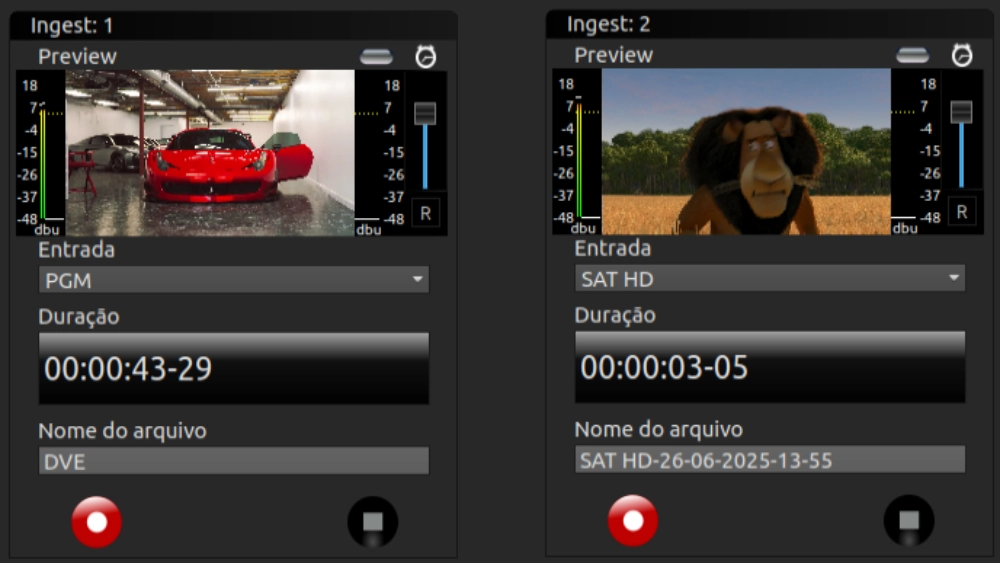1000x563 pixels.
Task: Click the gray pill indicator in Ingest 1 Preview
Action: tap(376, 57)
